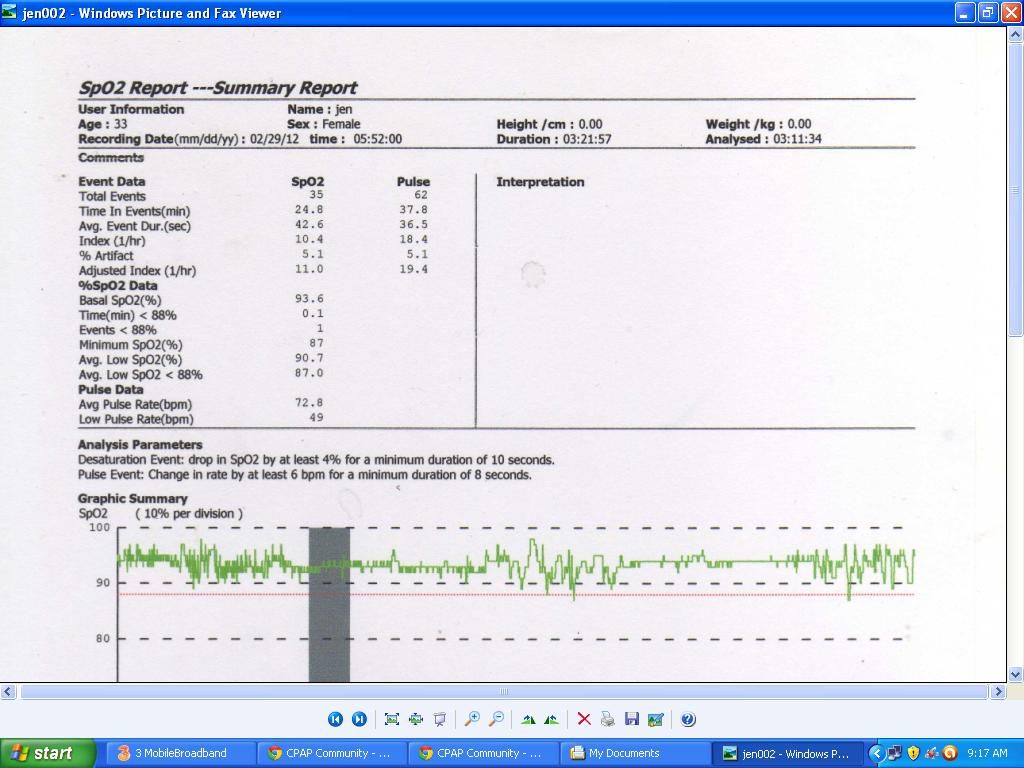Viewport: 1024px width, 768px height.
Task: Click the vertical scrollbar down arrow
Action: pyautogui.click(x=1016, y=675)
